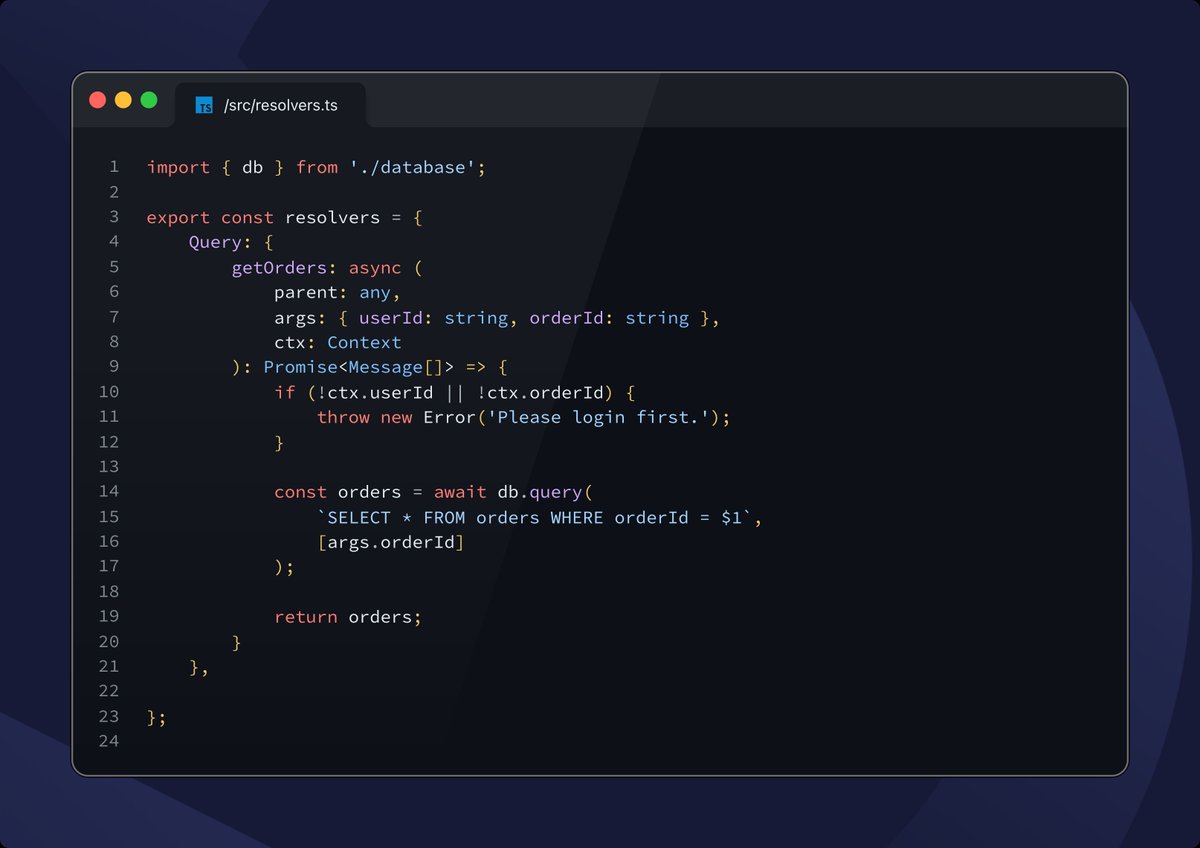Click '[args.orderId]' on line 16

coord(391,542)
